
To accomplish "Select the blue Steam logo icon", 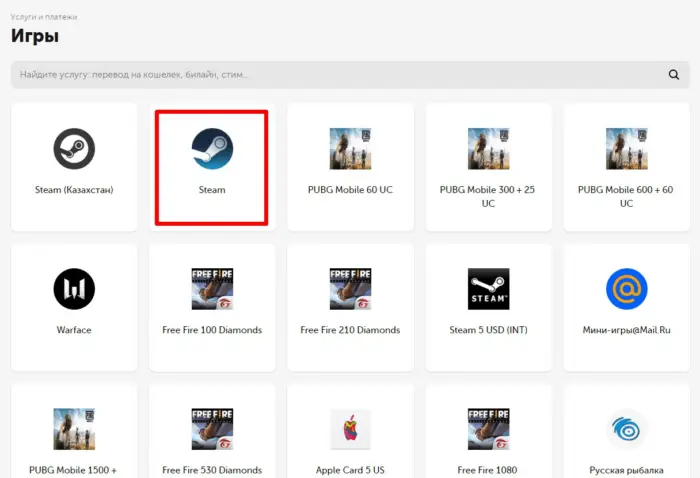I will [x=212, y=149].
